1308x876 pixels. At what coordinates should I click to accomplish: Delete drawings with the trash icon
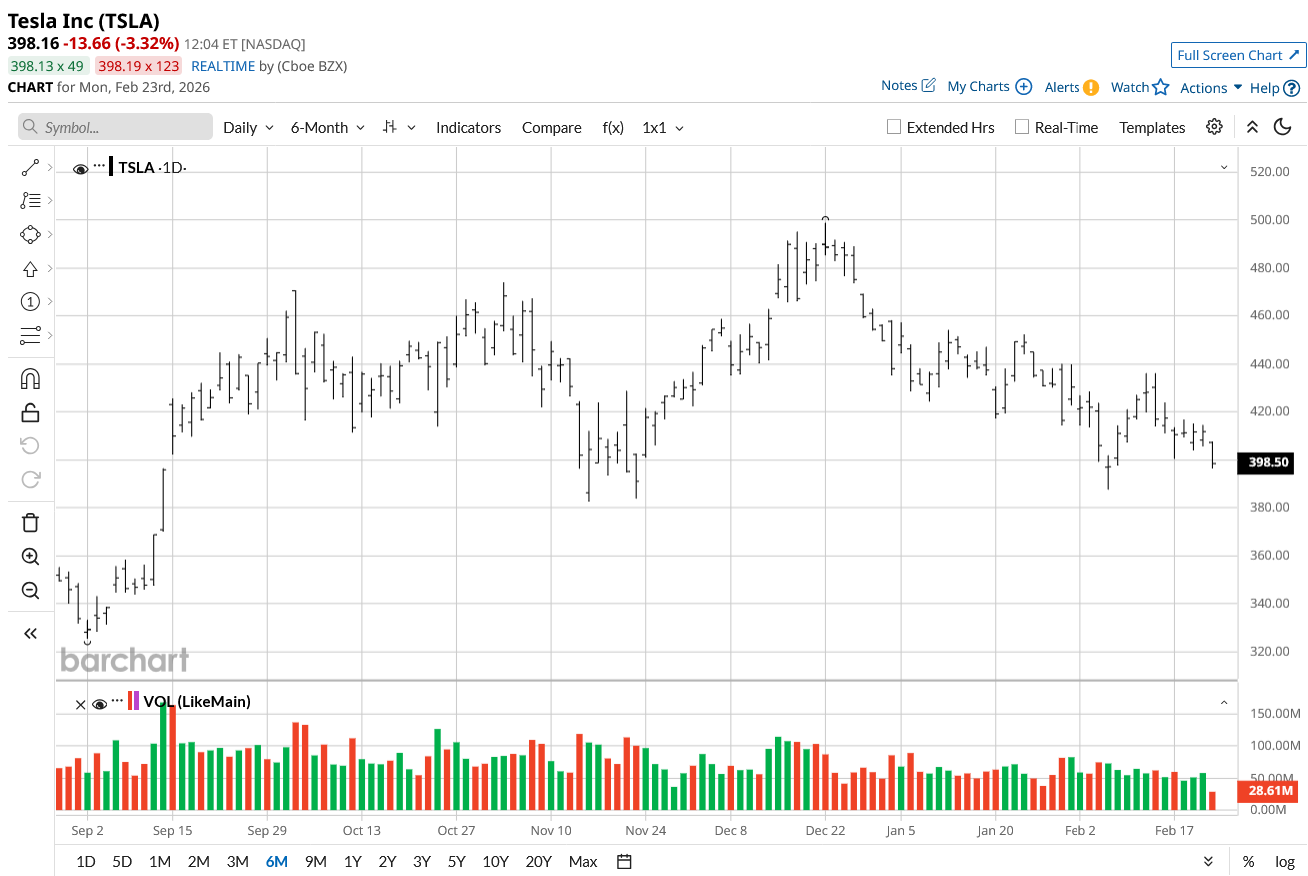tap(30, 522)
